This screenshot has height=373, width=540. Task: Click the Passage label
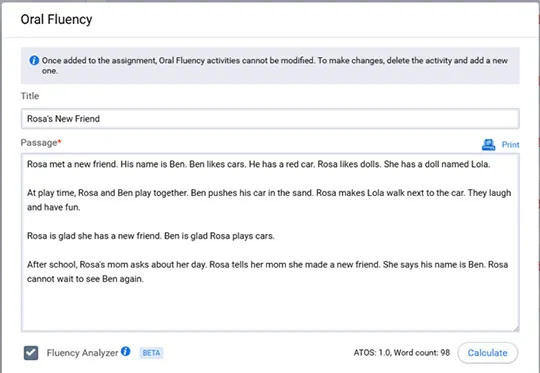[40, 143]
